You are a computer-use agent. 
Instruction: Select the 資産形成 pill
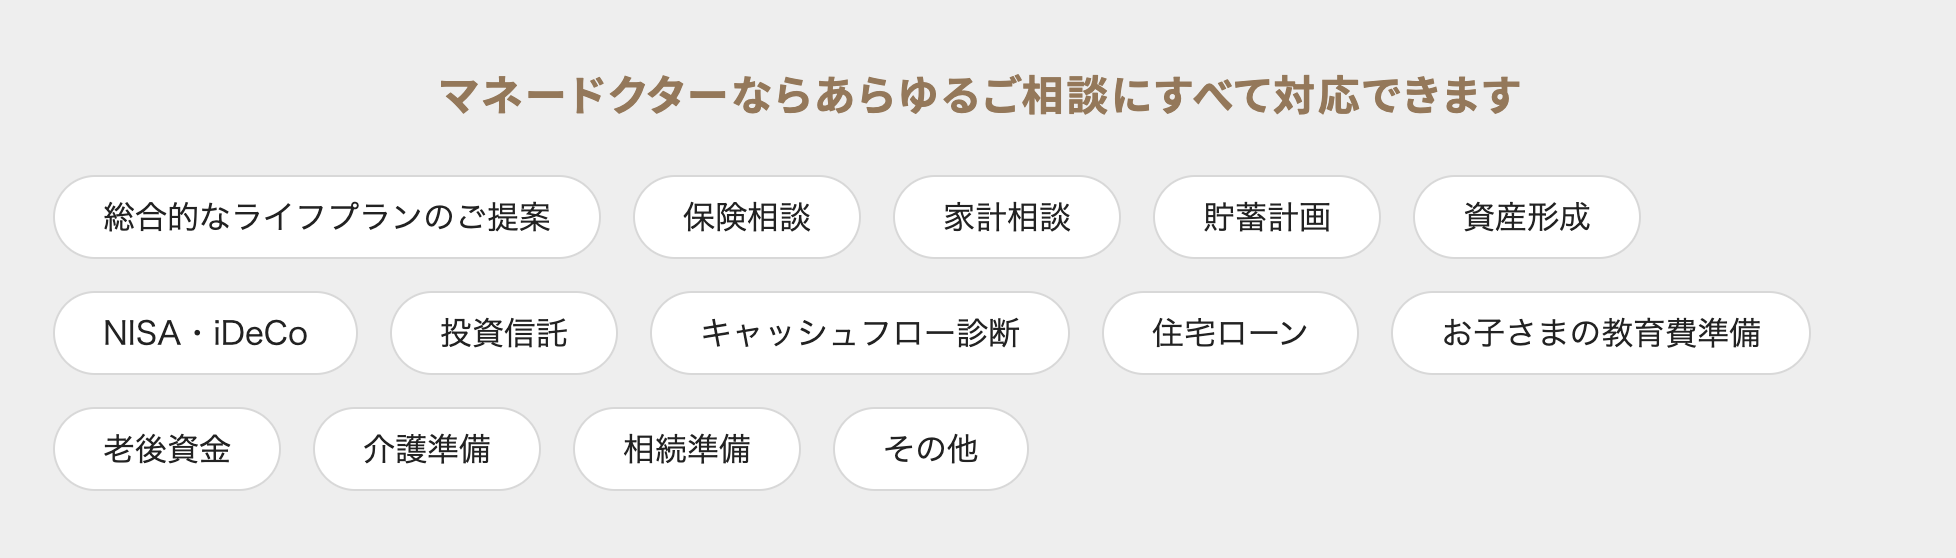(1527, 217)
